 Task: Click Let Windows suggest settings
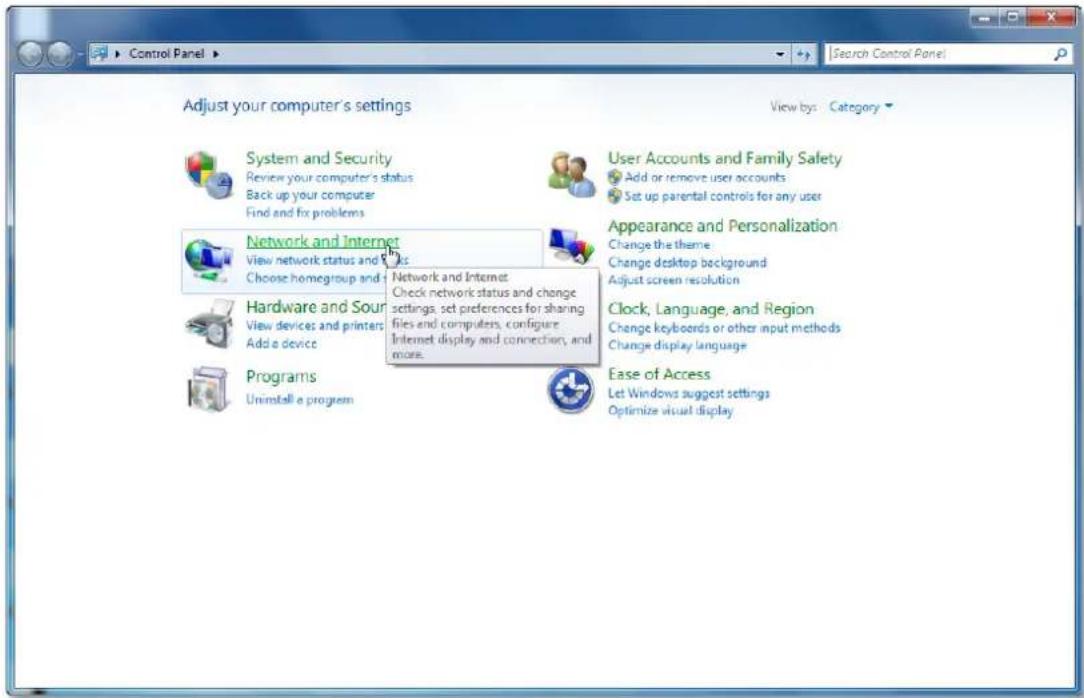(x=689, y=393)
